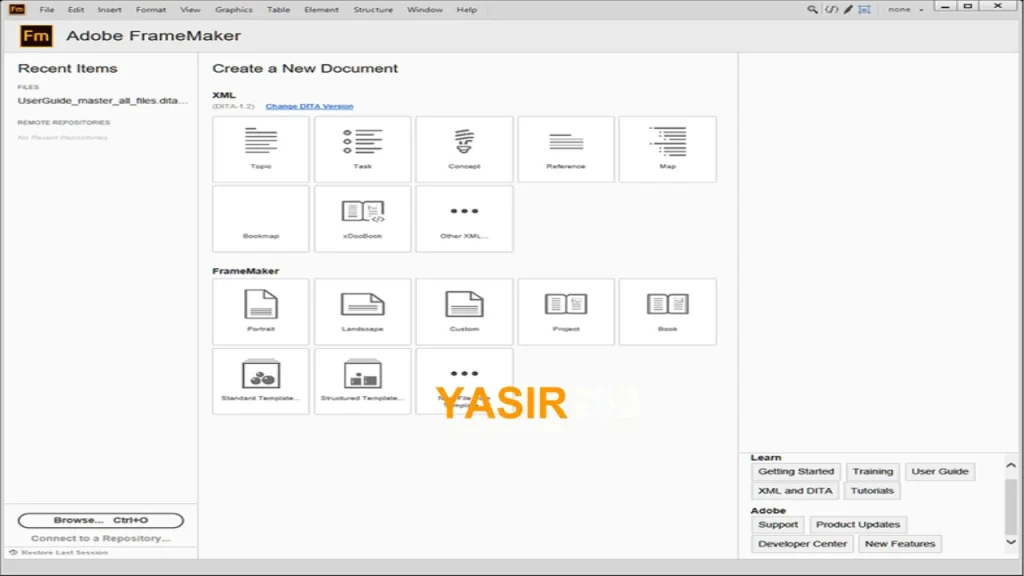Click the search magnifier icon in top bar
The height and width of the screenshot is (576, 1024).
point(812,10)
